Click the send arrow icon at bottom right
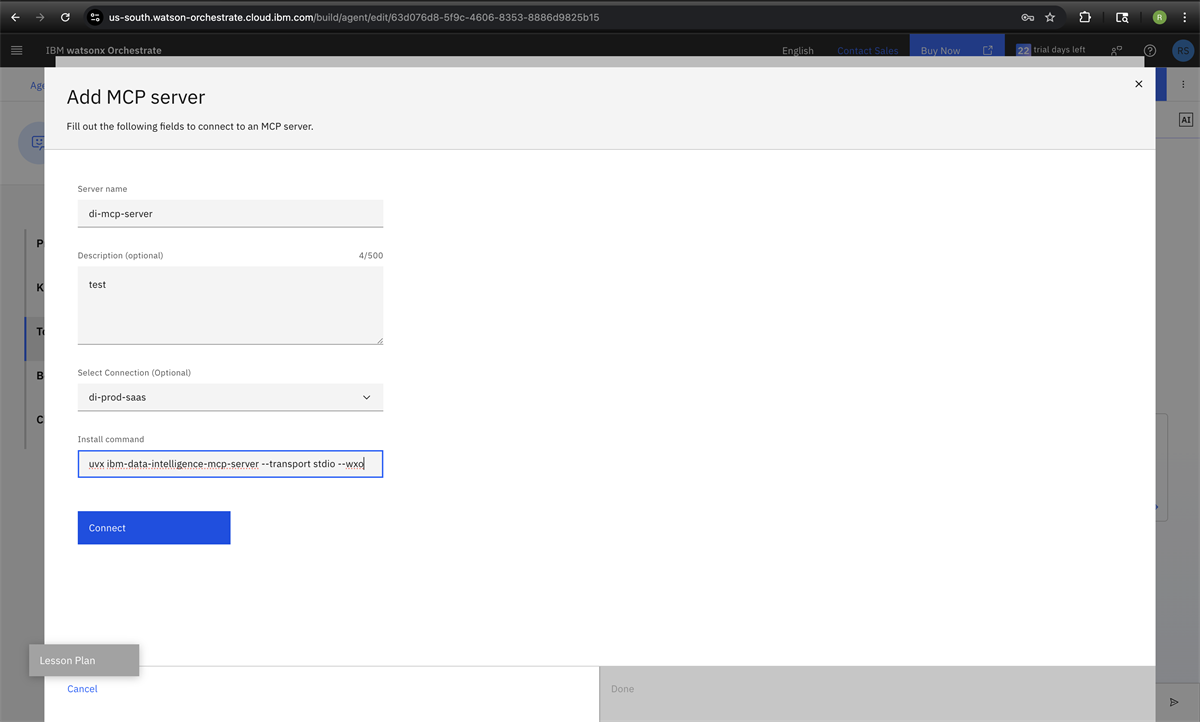Image resolution: width=1200 pixels, height=722 pixels. 1174,702
